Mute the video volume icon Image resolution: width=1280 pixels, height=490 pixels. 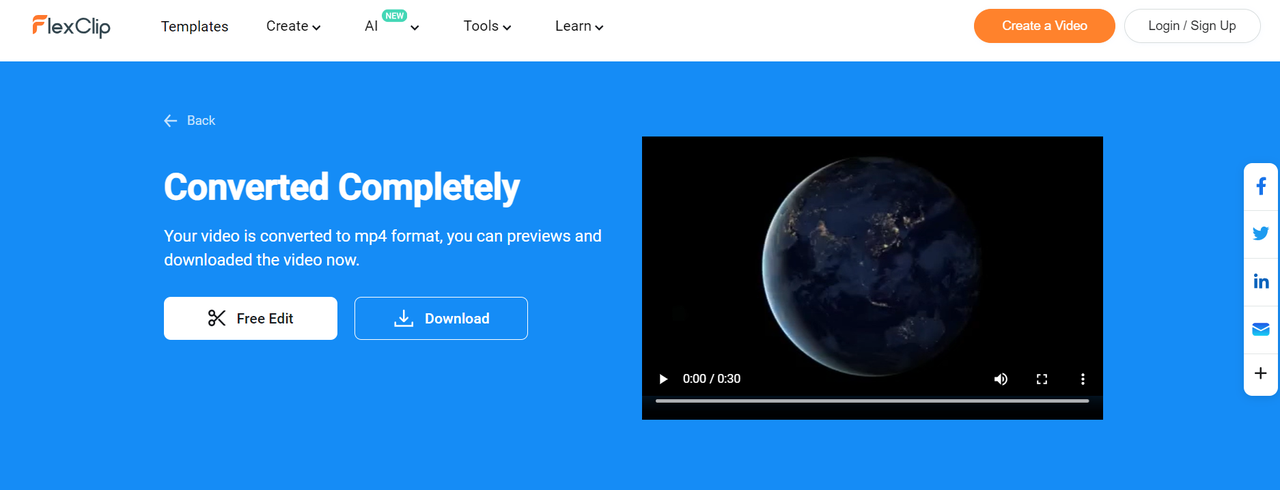click(1001, 379)
